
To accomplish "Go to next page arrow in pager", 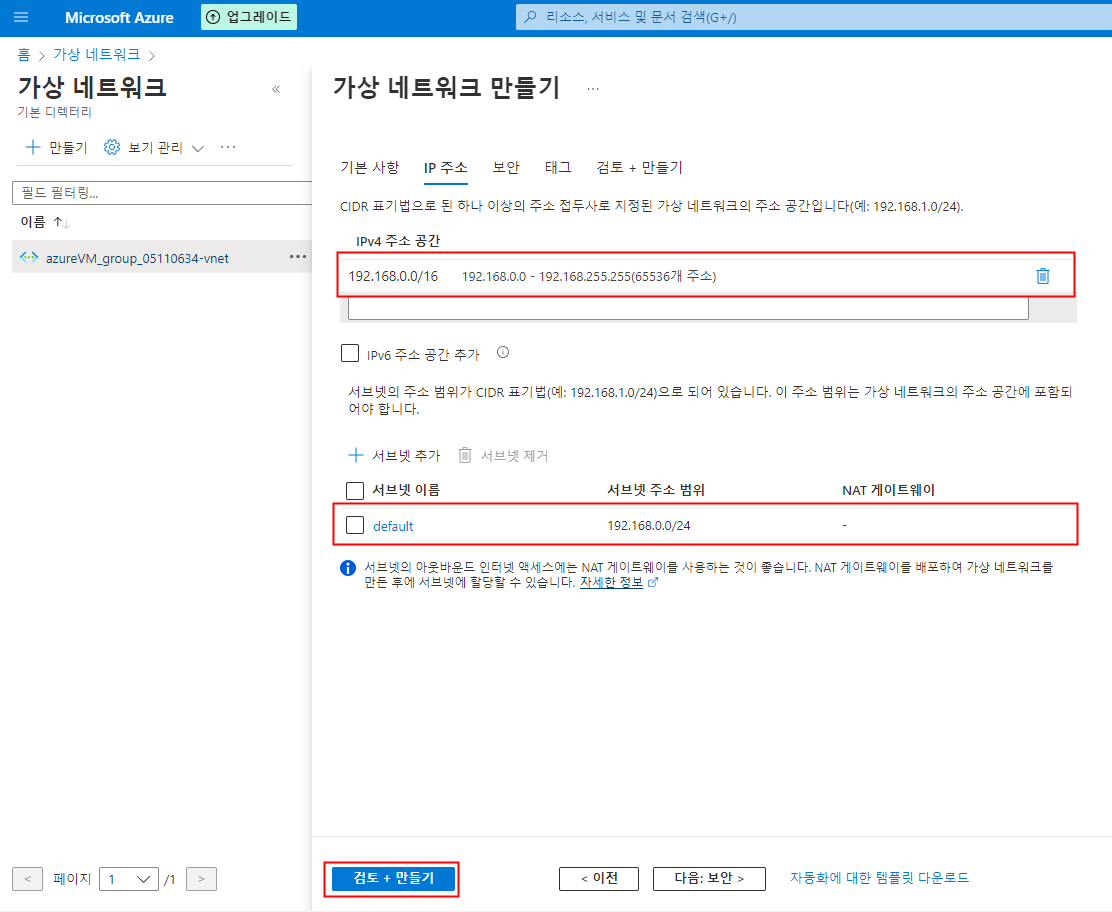I will (x=201, y=879).
